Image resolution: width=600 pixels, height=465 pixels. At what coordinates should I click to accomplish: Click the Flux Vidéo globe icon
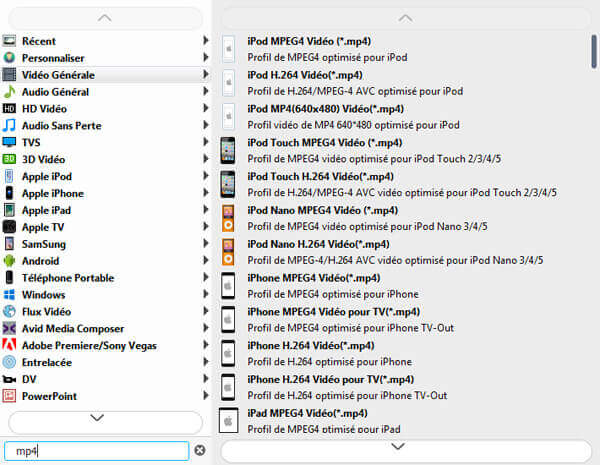pyautogui.click(x=9, y=312)
